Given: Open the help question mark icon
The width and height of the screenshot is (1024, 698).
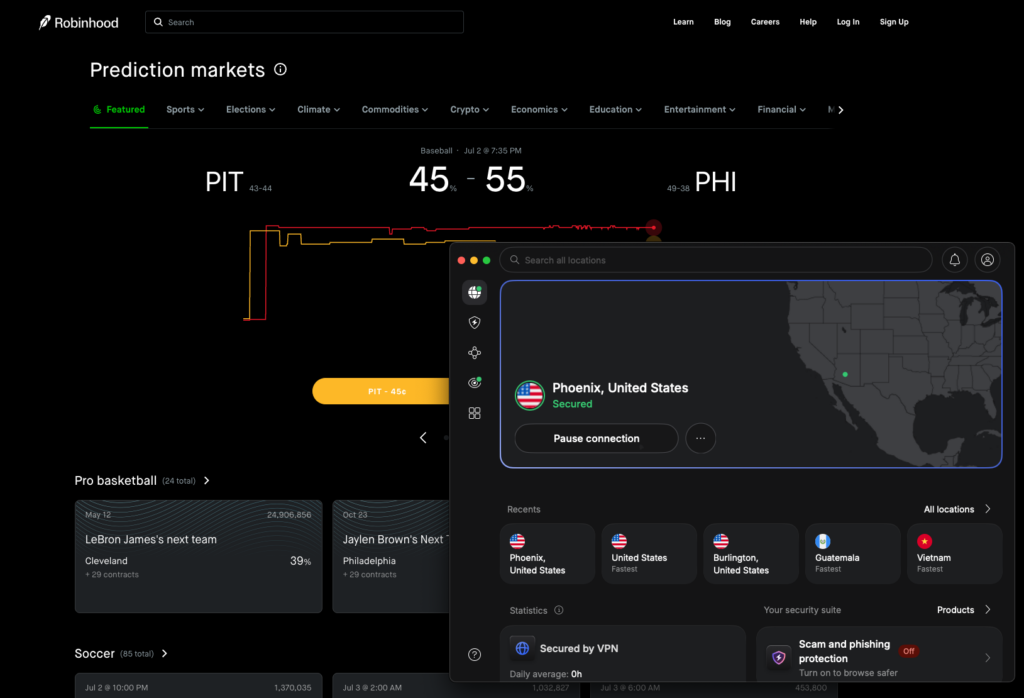Looking at the screenshot, I should (475, 654).
